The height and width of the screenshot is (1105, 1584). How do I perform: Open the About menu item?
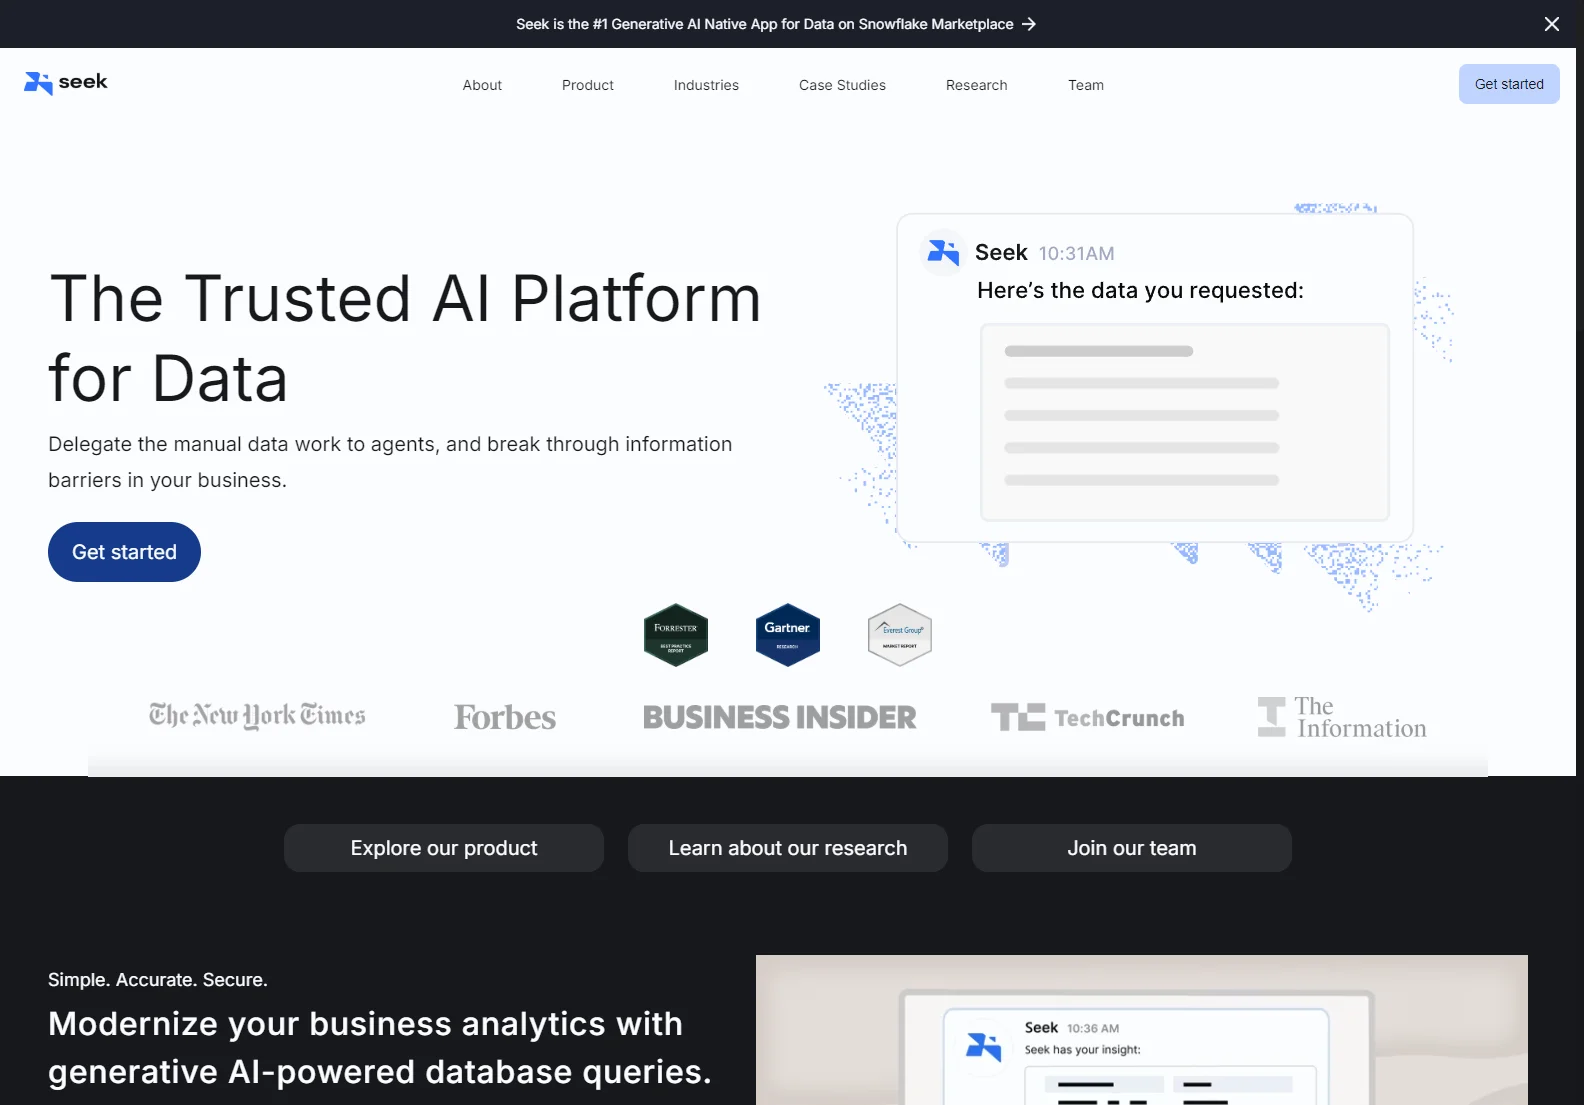[x=482, y=85]
